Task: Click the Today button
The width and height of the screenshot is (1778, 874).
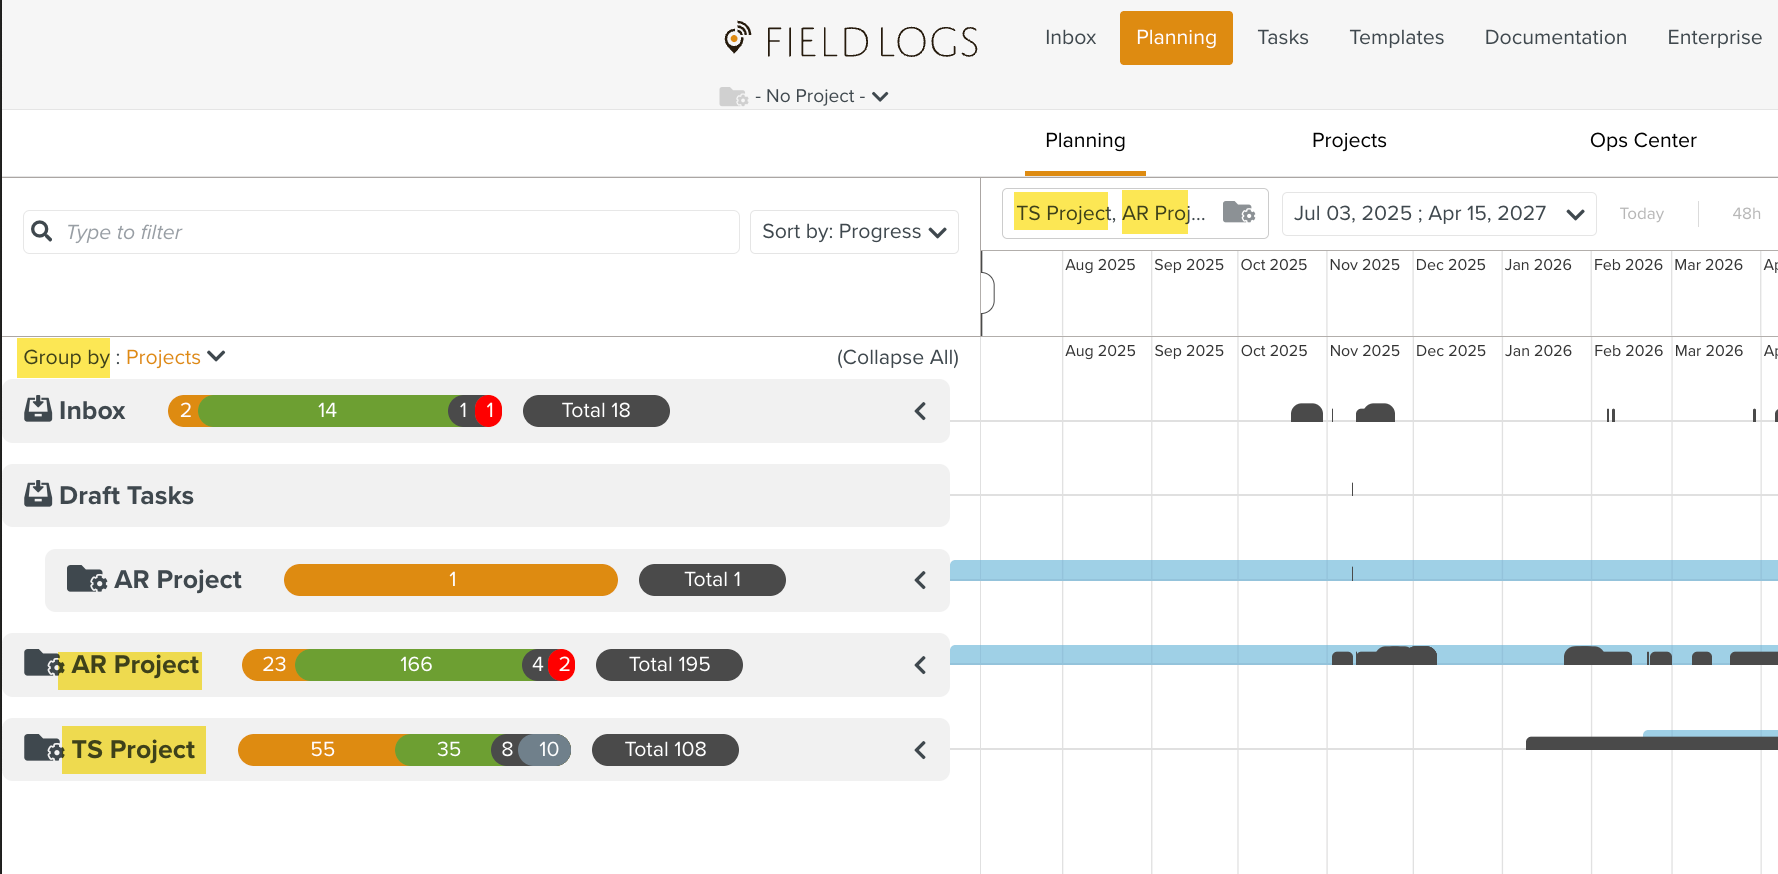Action: coord(1641,214)
